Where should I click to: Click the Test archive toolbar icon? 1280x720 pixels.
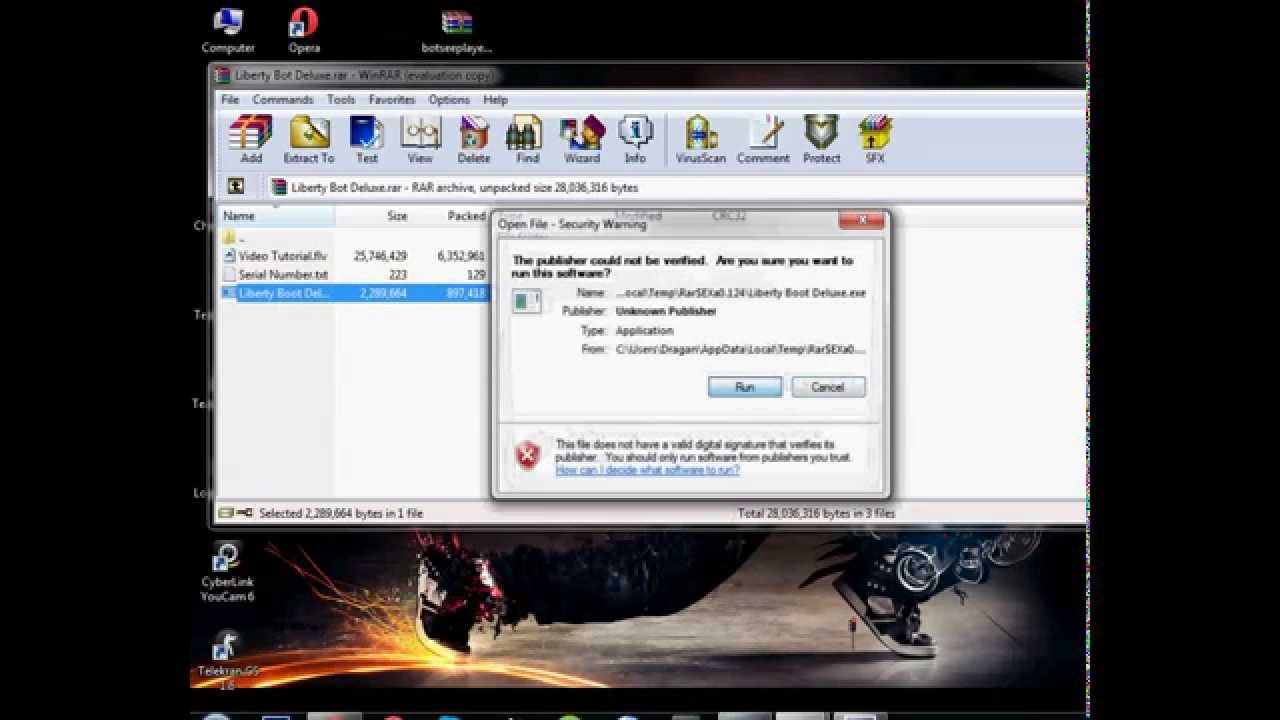[x=367, y=139]
